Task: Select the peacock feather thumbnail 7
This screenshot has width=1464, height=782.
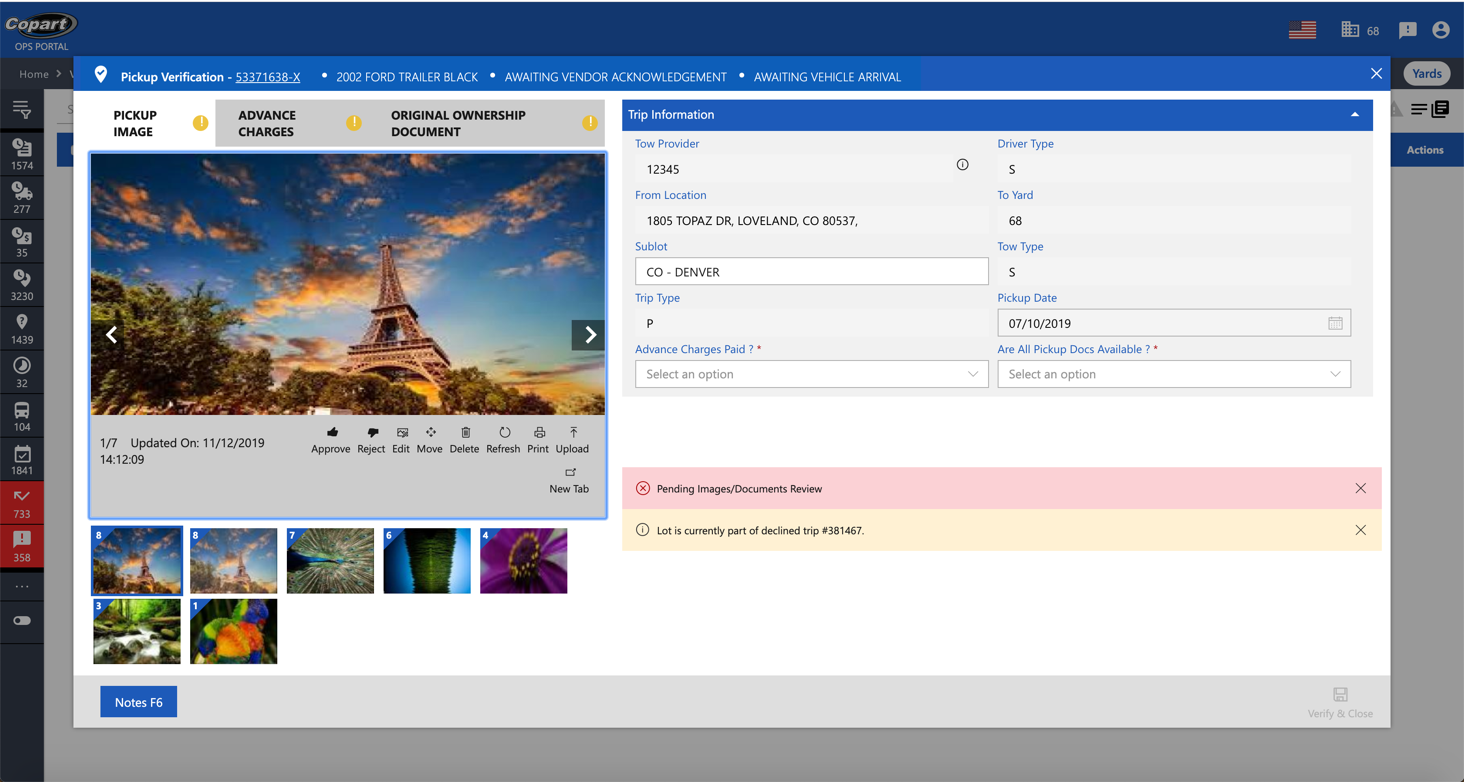Action: (330, 561)
